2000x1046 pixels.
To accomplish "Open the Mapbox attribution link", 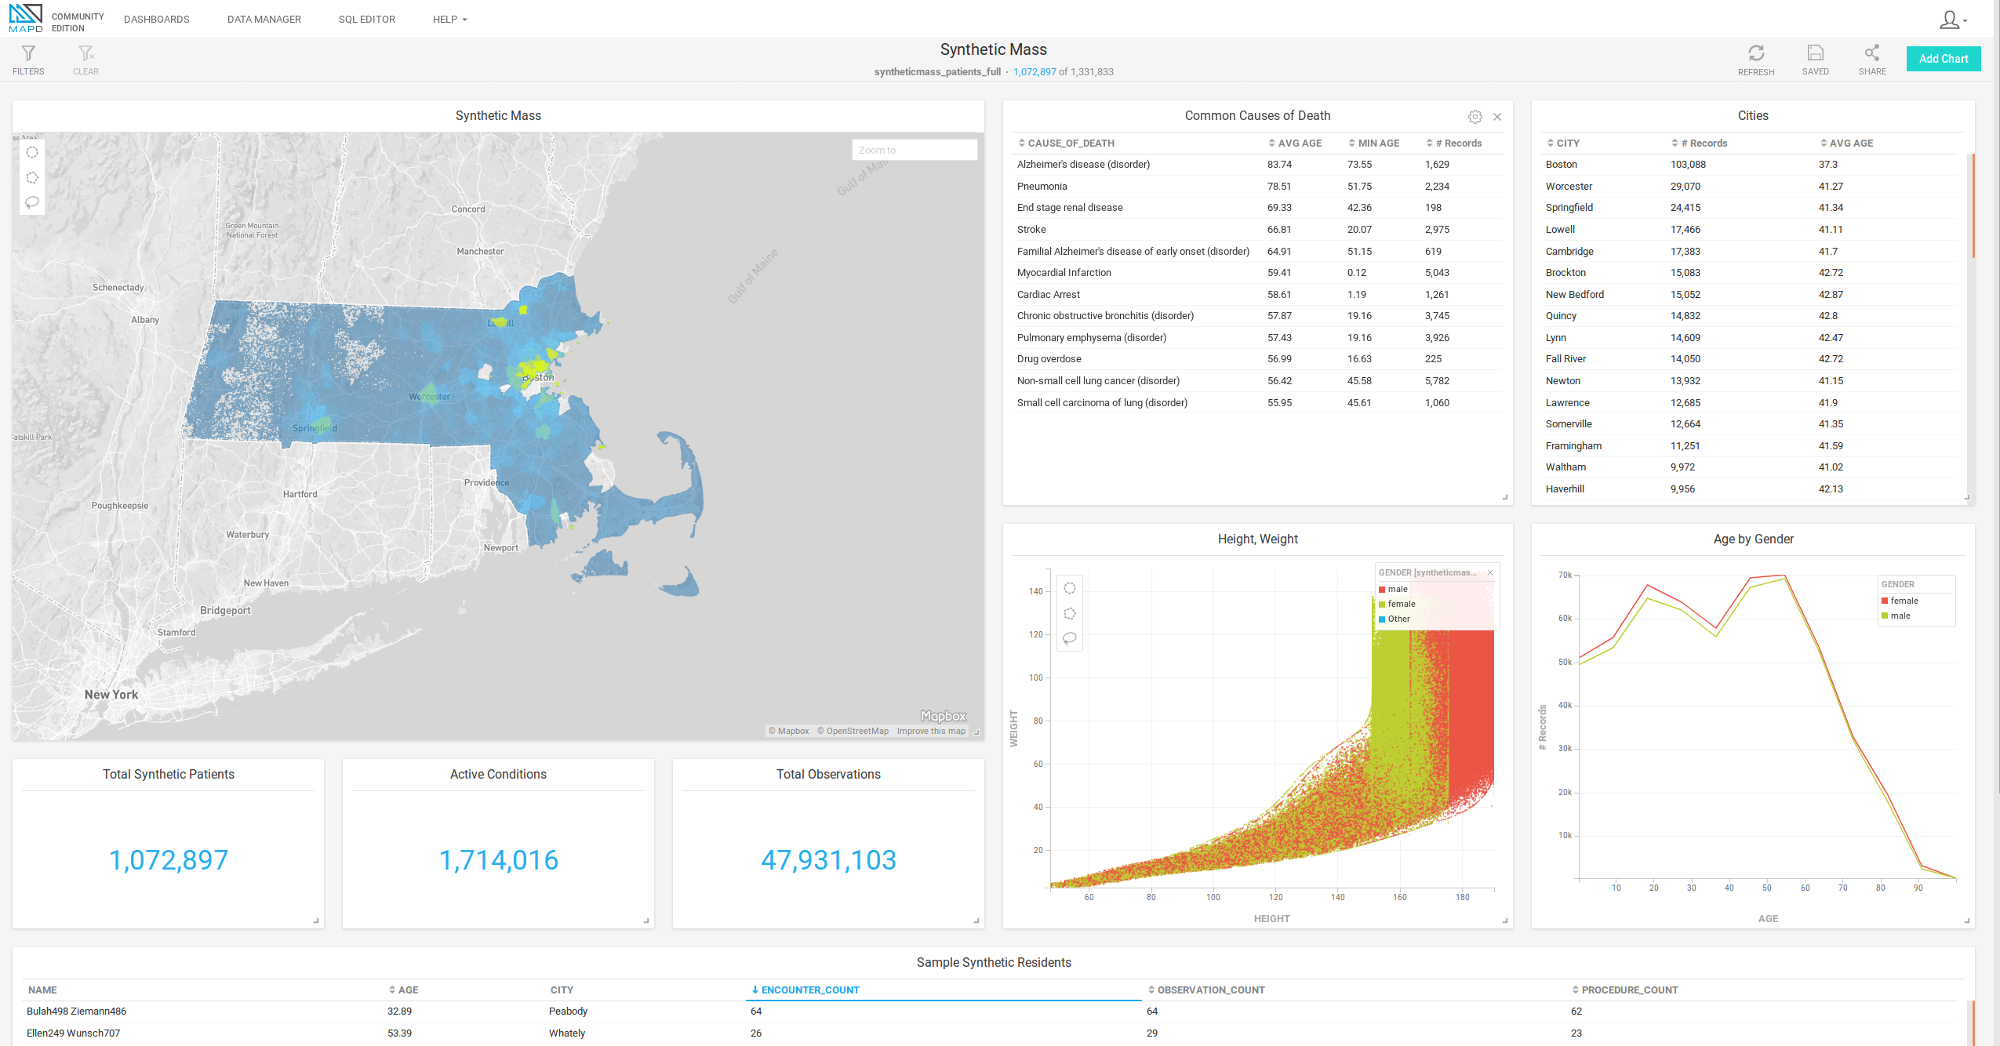I will (x=789, y=731).
